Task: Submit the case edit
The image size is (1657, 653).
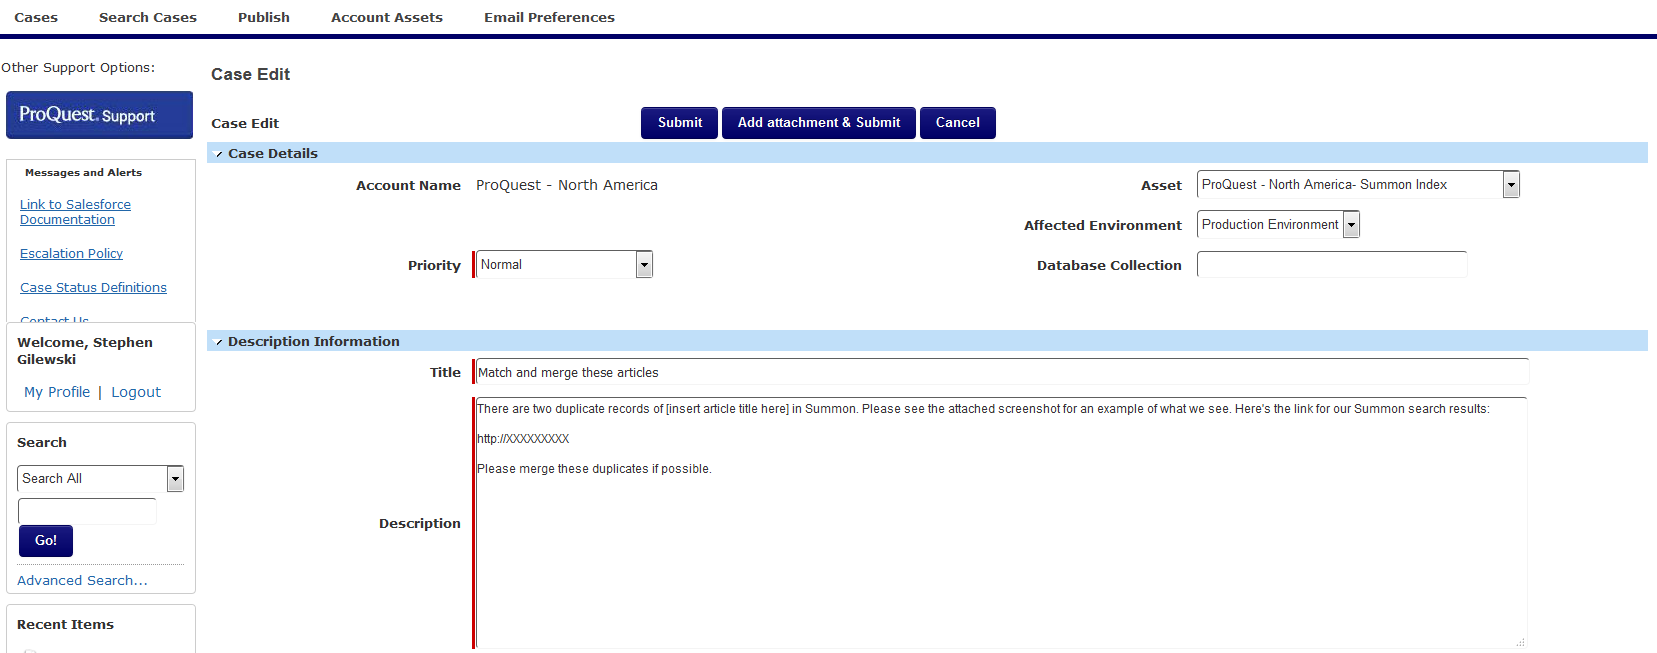Action: coord(680,123)
